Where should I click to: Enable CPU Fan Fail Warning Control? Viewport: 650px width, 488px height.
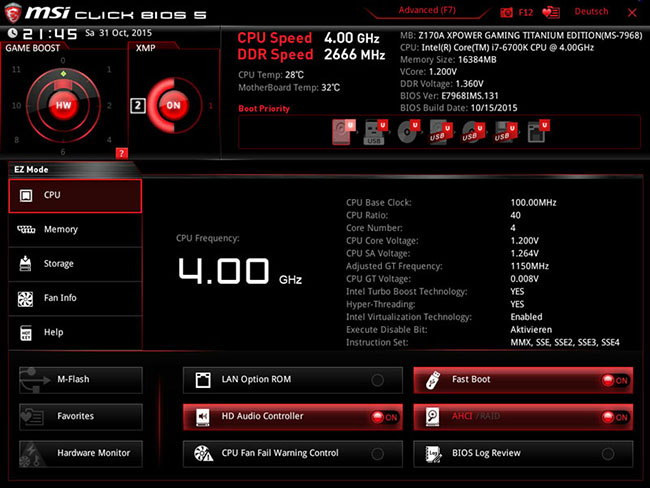[377, 454]
